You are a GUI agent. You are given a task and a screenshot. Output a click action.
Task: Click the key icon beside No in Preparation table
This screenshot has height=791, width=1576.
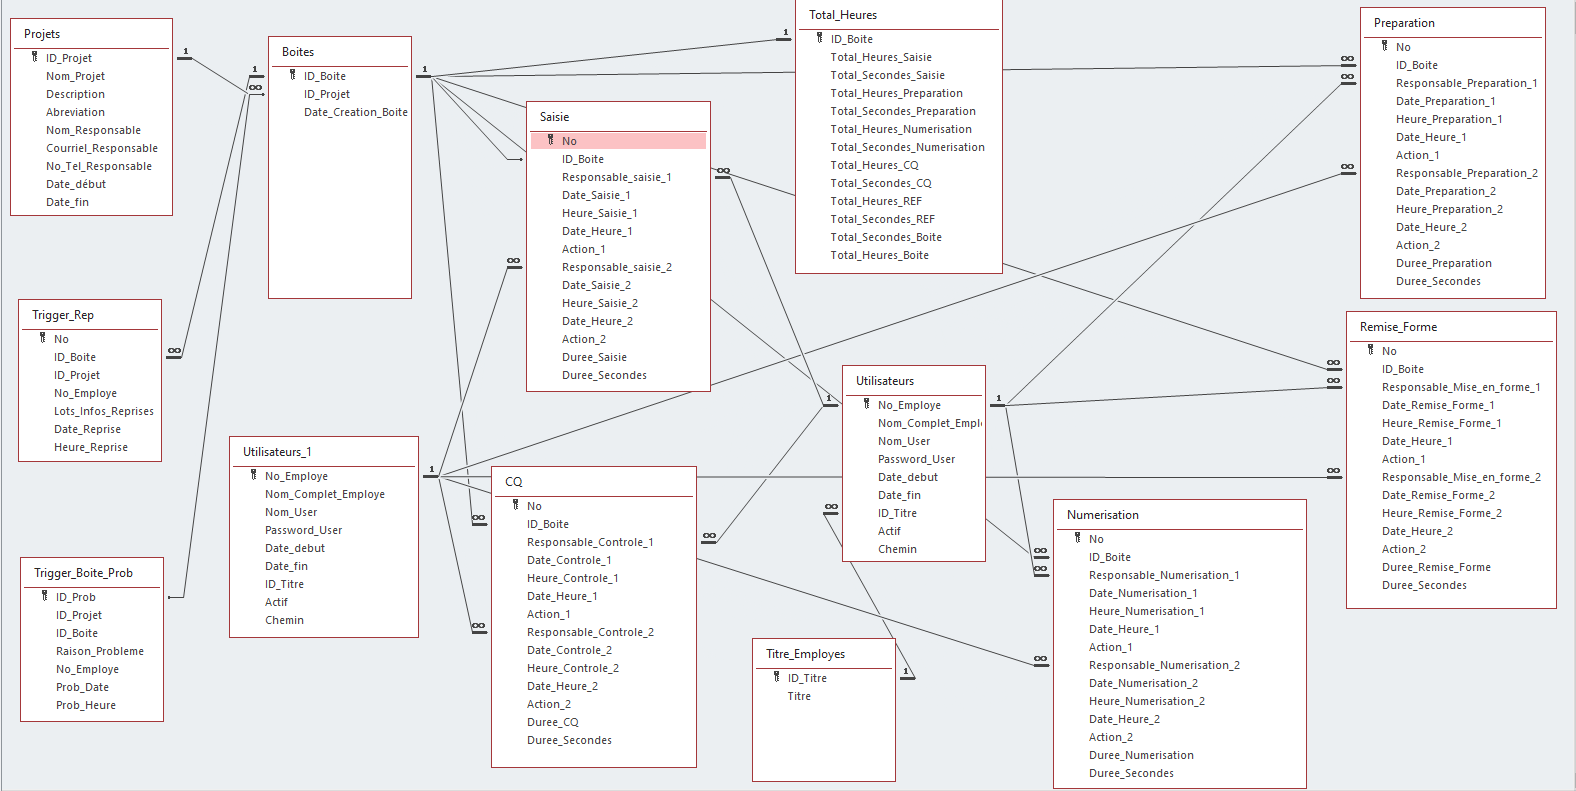(x=1384, y=47)
